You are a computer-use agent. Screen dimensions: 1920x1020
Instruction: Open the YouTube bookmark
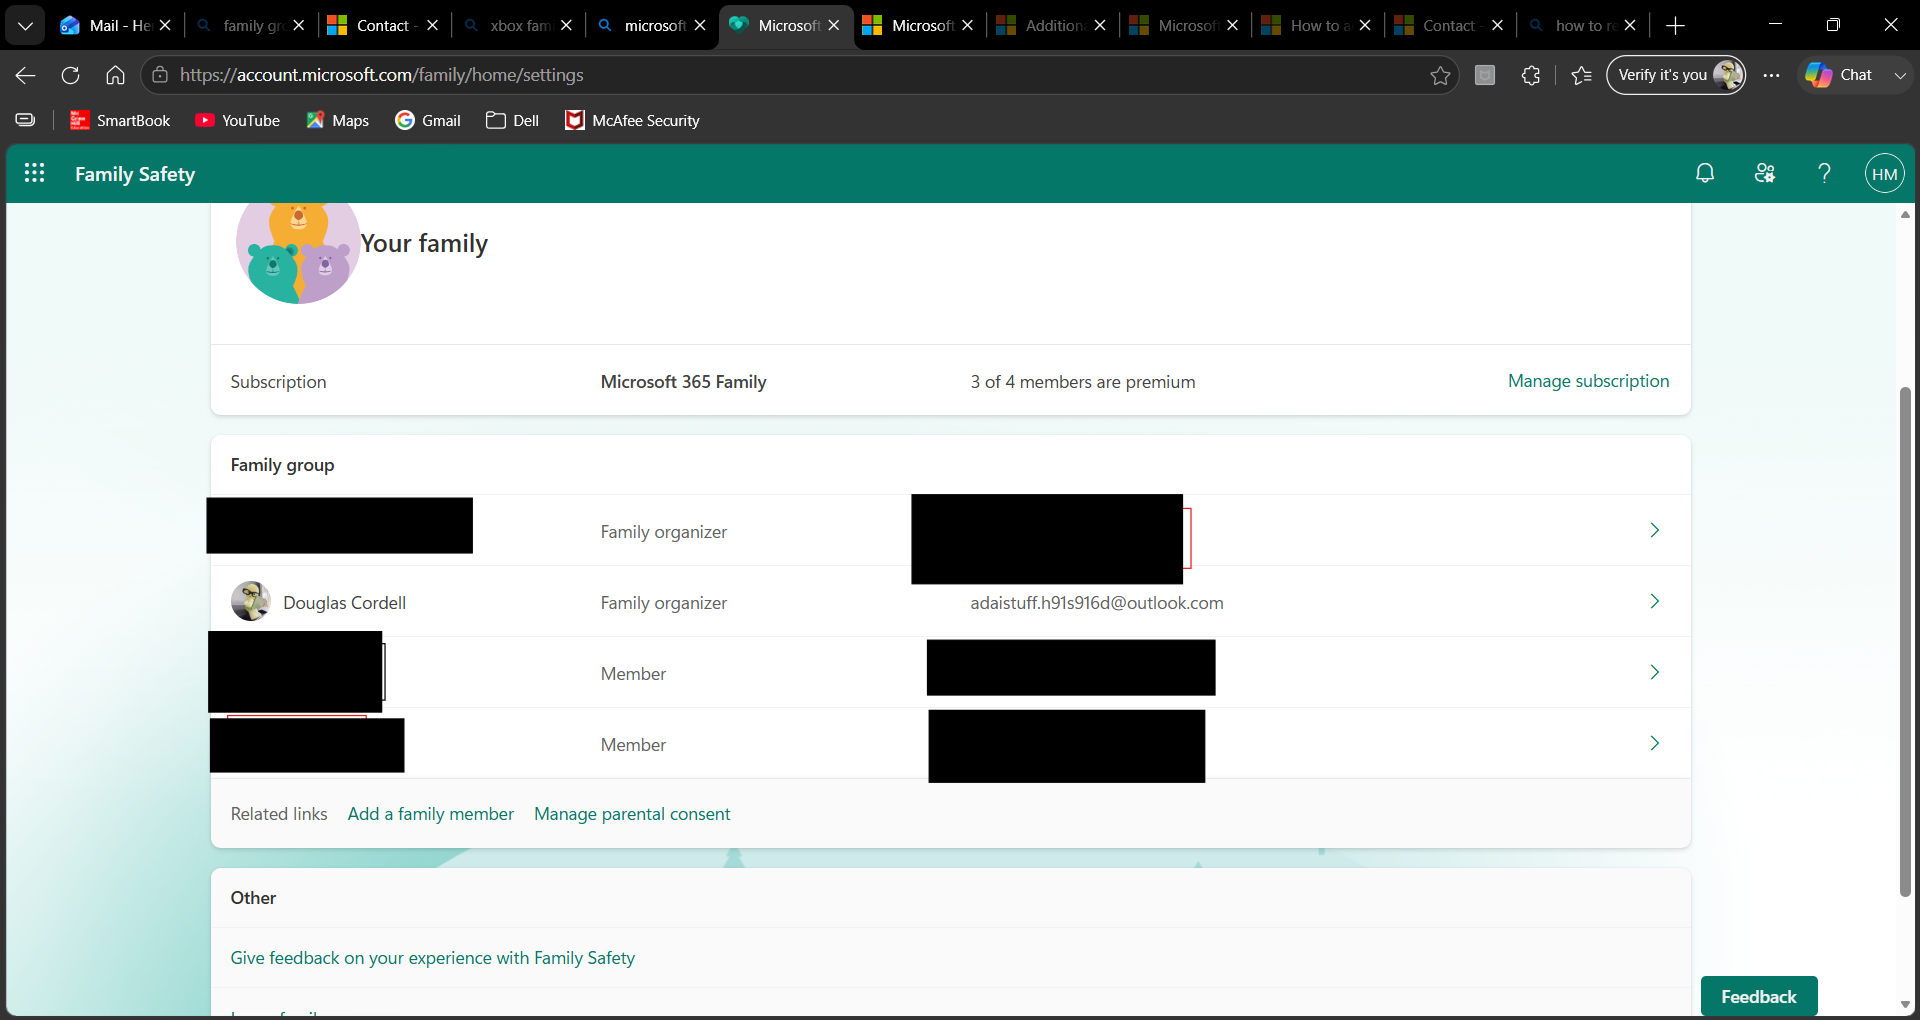[238, 120]
